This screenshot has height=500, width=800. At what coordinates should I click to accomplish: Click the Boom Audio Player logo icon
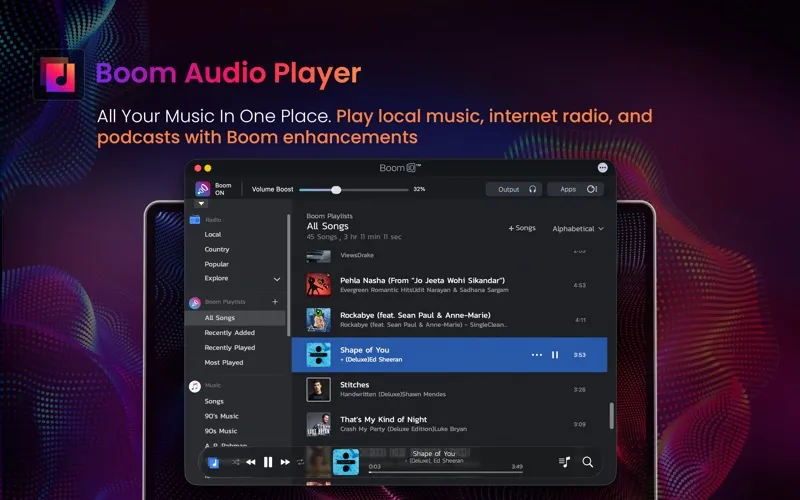pos(58,74)
